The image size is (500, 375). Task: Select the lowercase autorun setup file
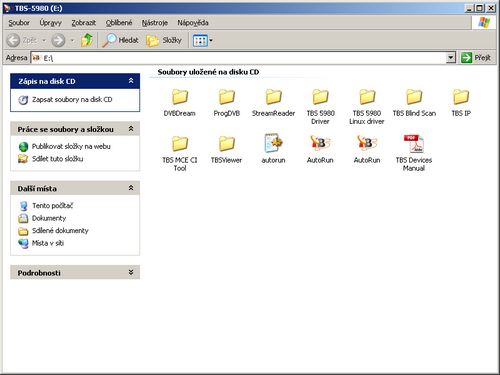point(273,149)
